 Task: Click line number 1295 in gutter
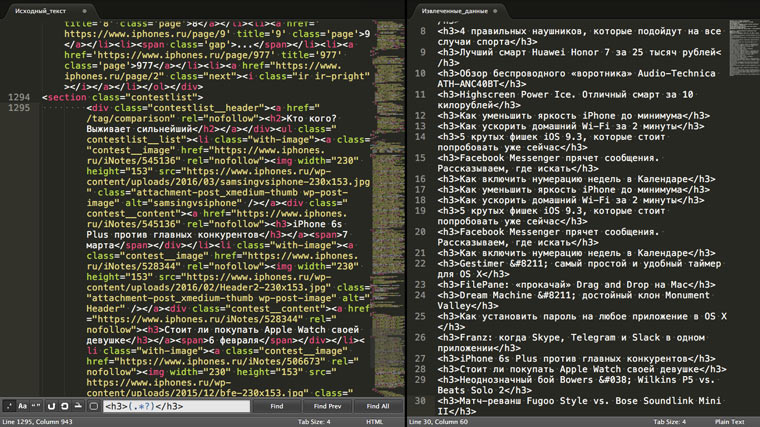(19, 106)
